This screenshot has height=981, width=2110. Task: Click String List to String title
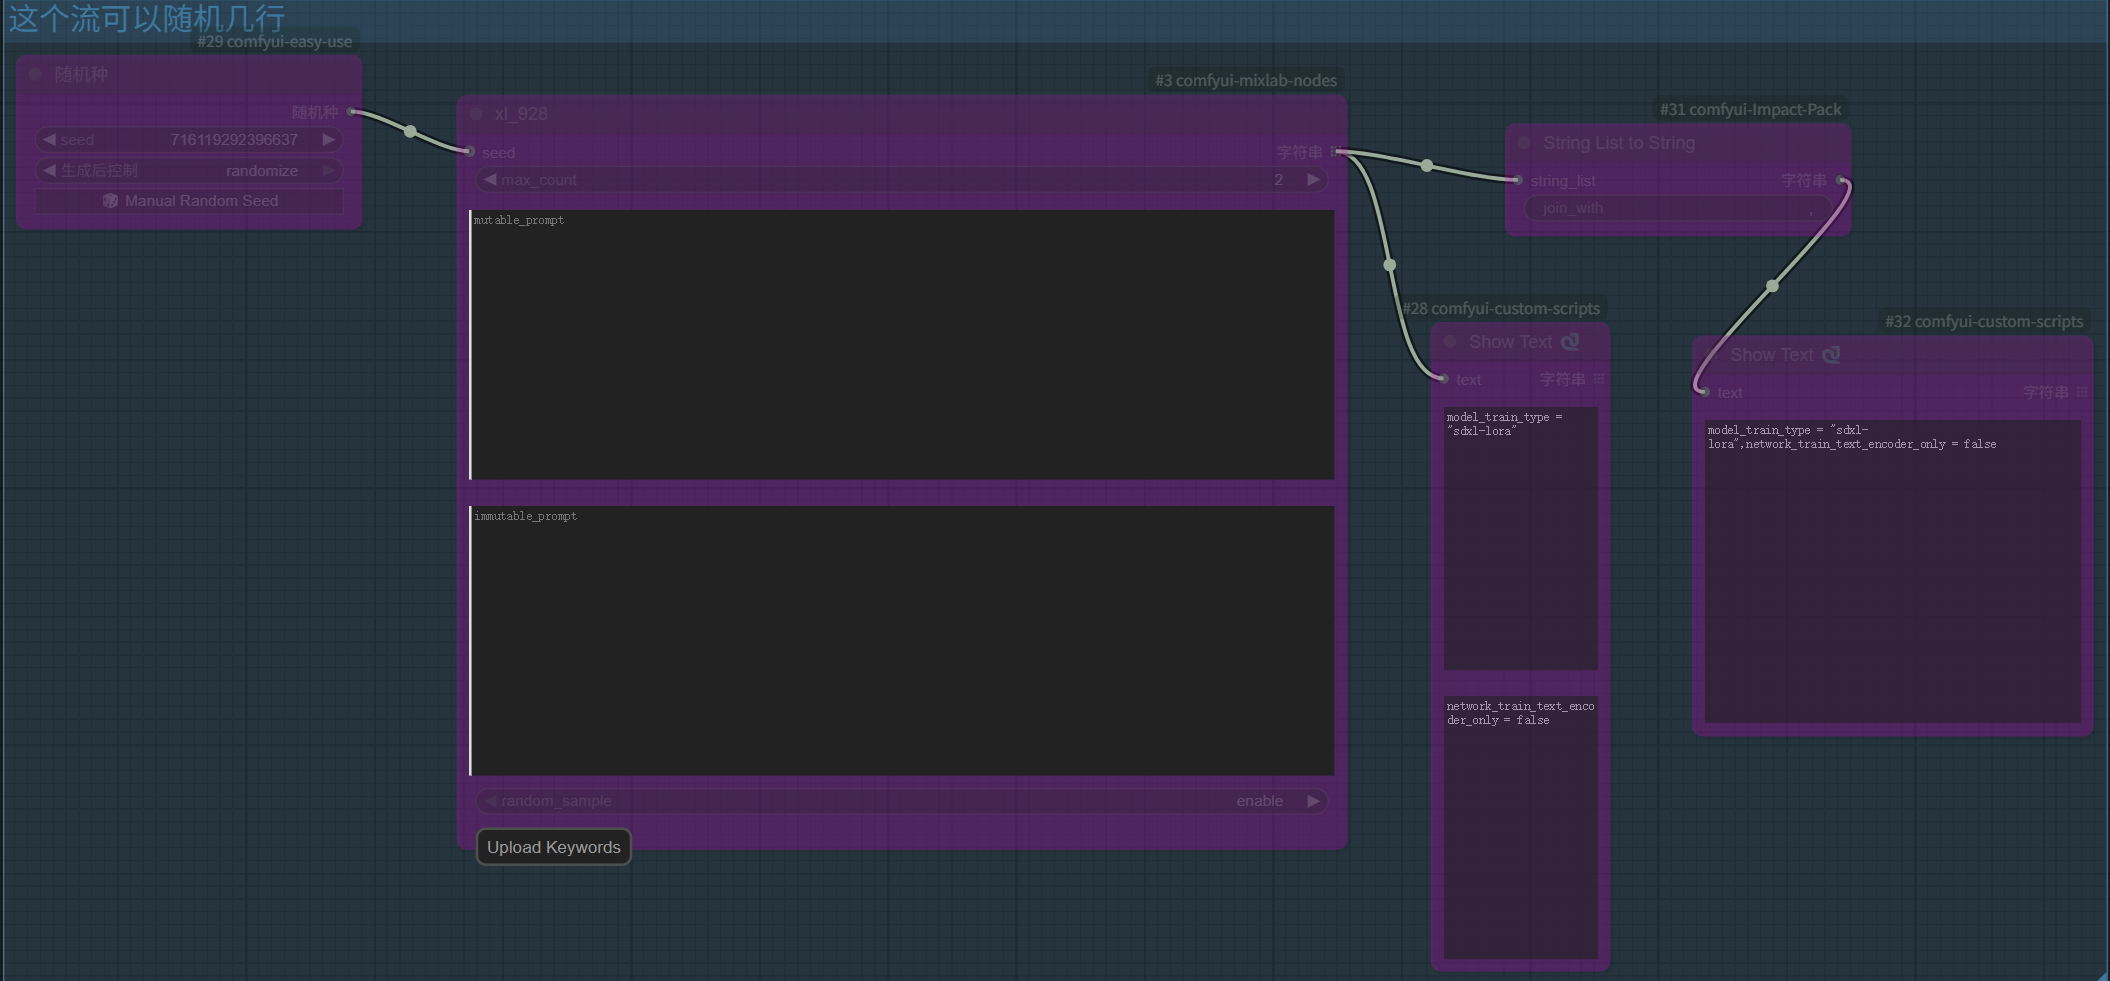click(1619, 143)
